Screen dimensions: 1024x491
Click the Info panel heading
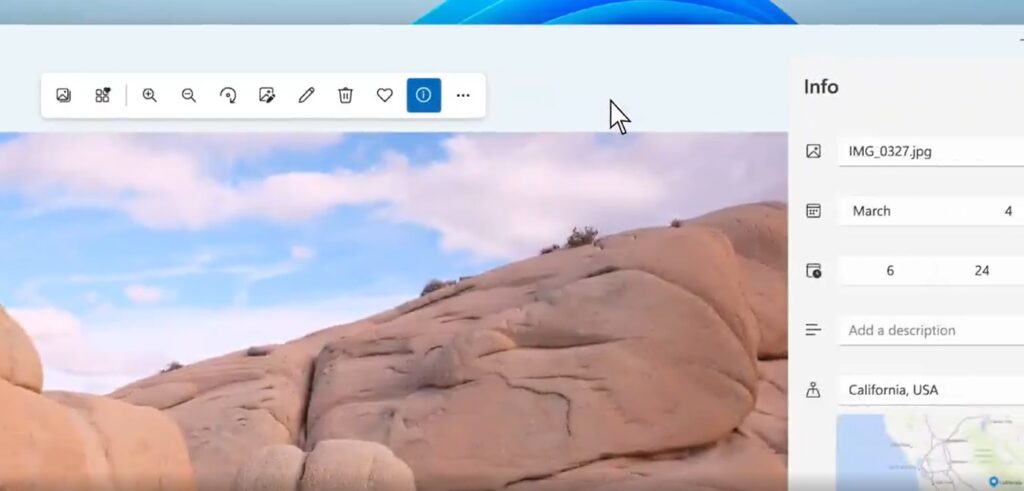(821, 87)
